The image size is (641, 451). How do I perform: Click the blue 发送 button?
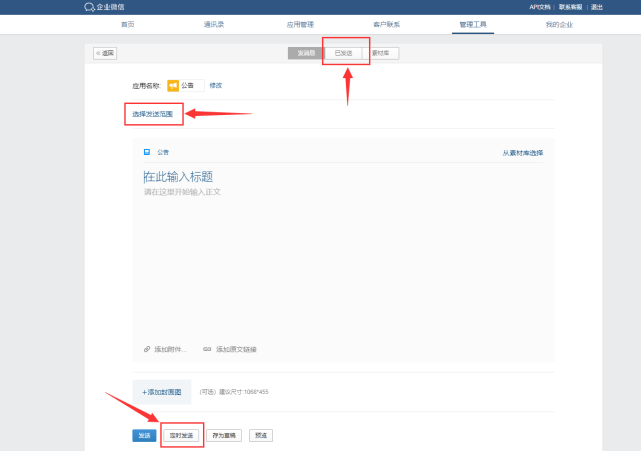click(144, 435)
